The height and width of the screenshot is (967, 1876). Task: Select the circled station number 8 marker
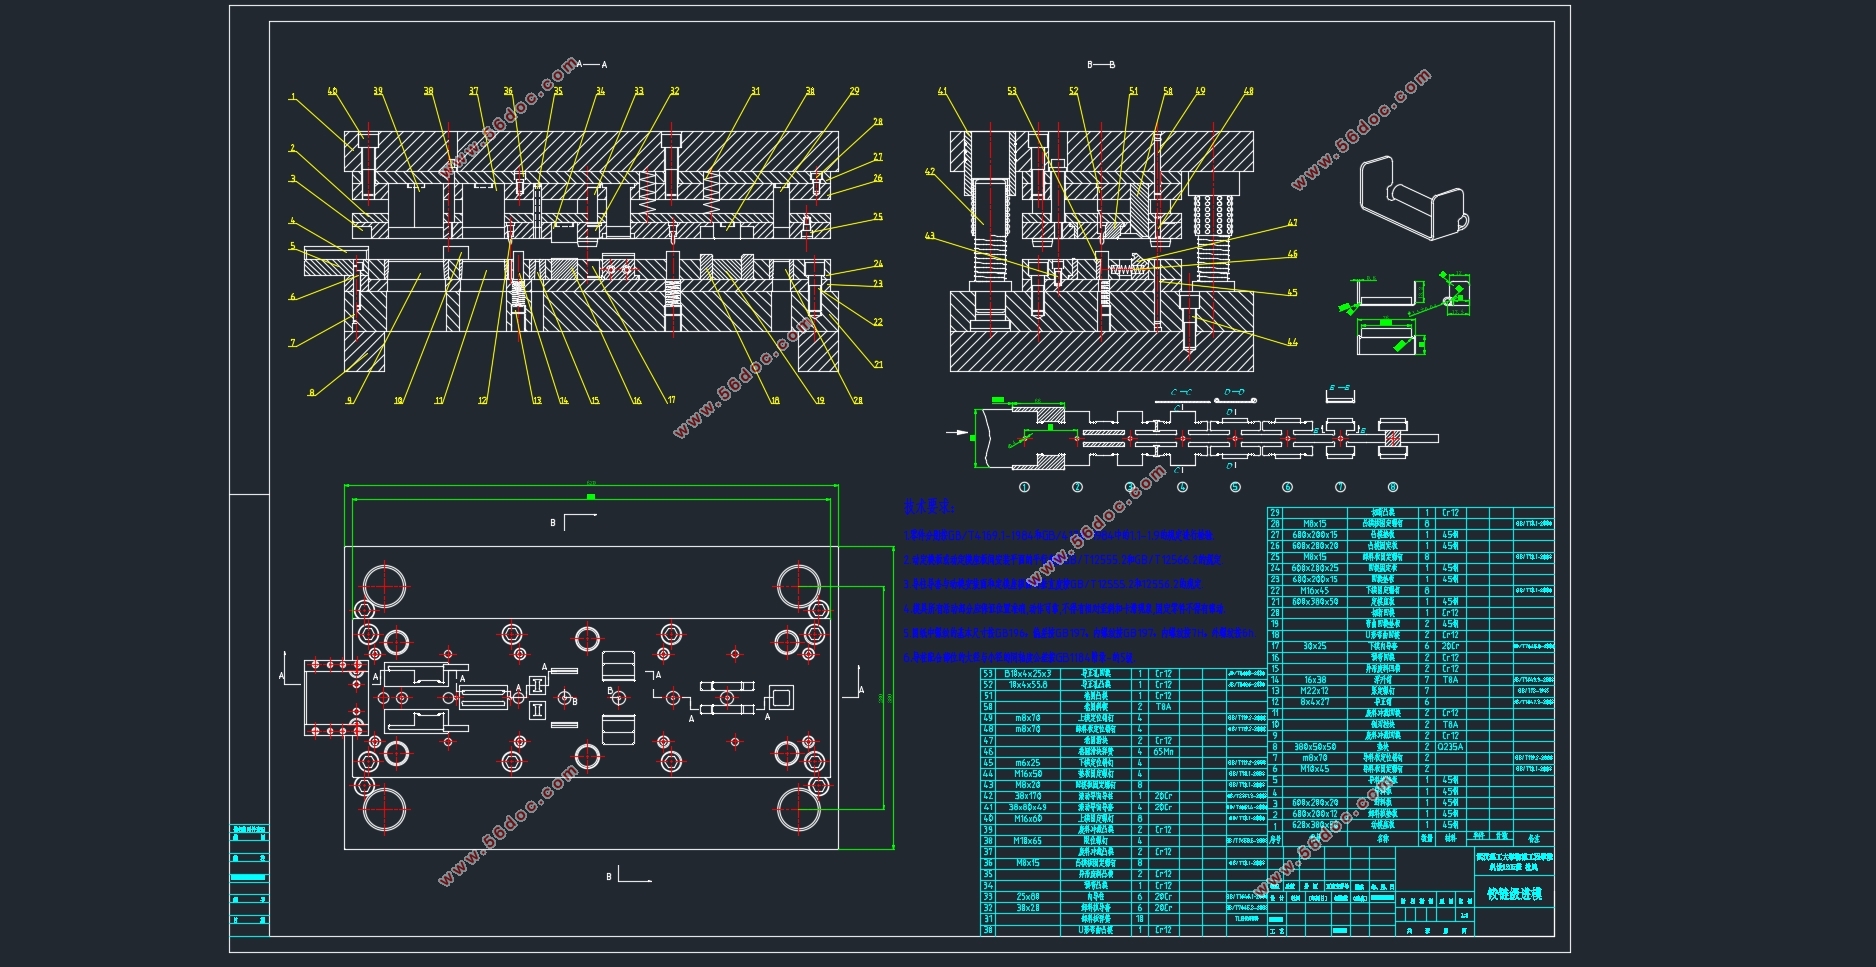pyautogui.click(x=1392, y=487)
